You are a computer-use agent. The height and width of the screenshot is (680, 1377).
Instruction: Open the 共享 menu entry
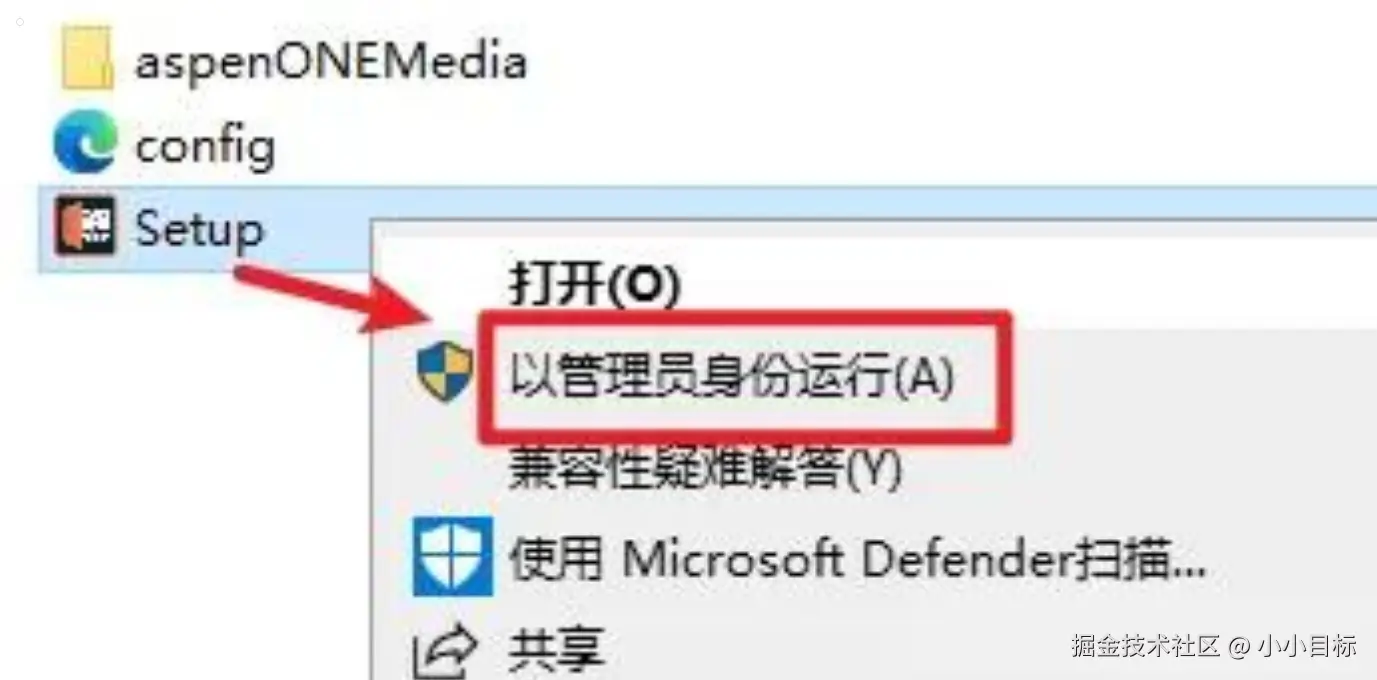(x=557, y=649)
